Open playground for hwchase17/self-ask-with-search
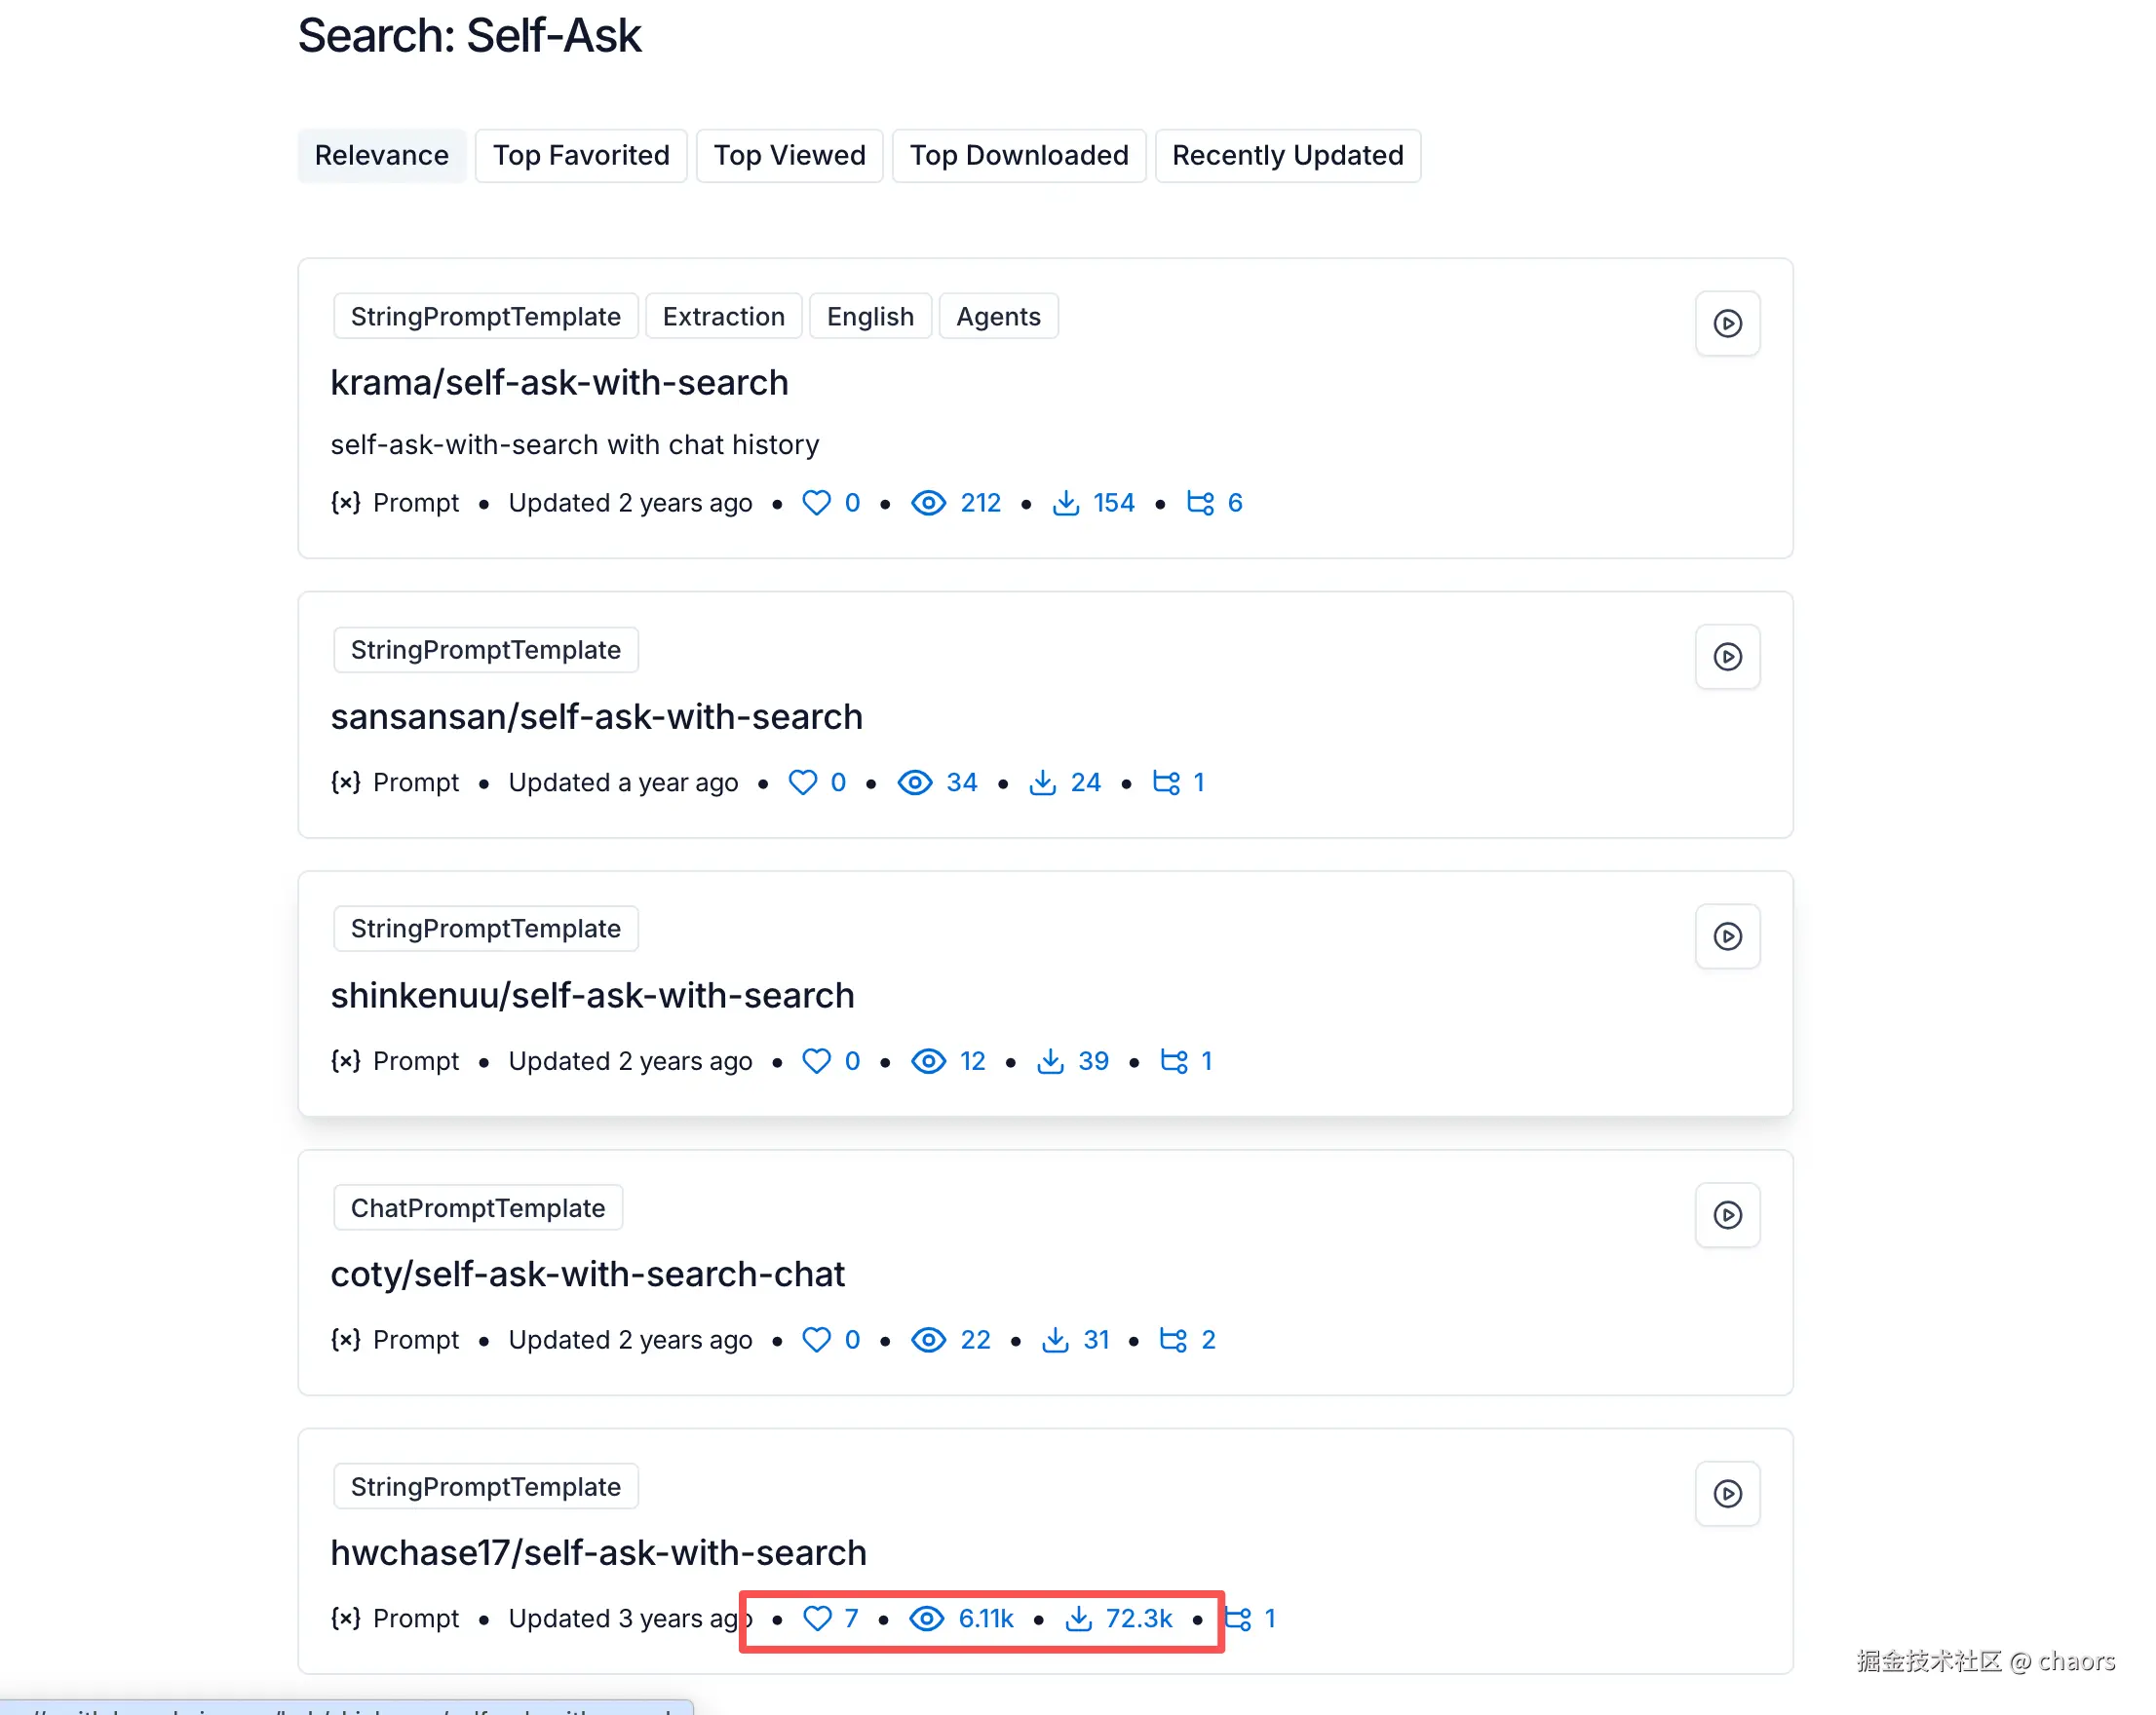 pyautogui.click(x=1727, y=1494)
